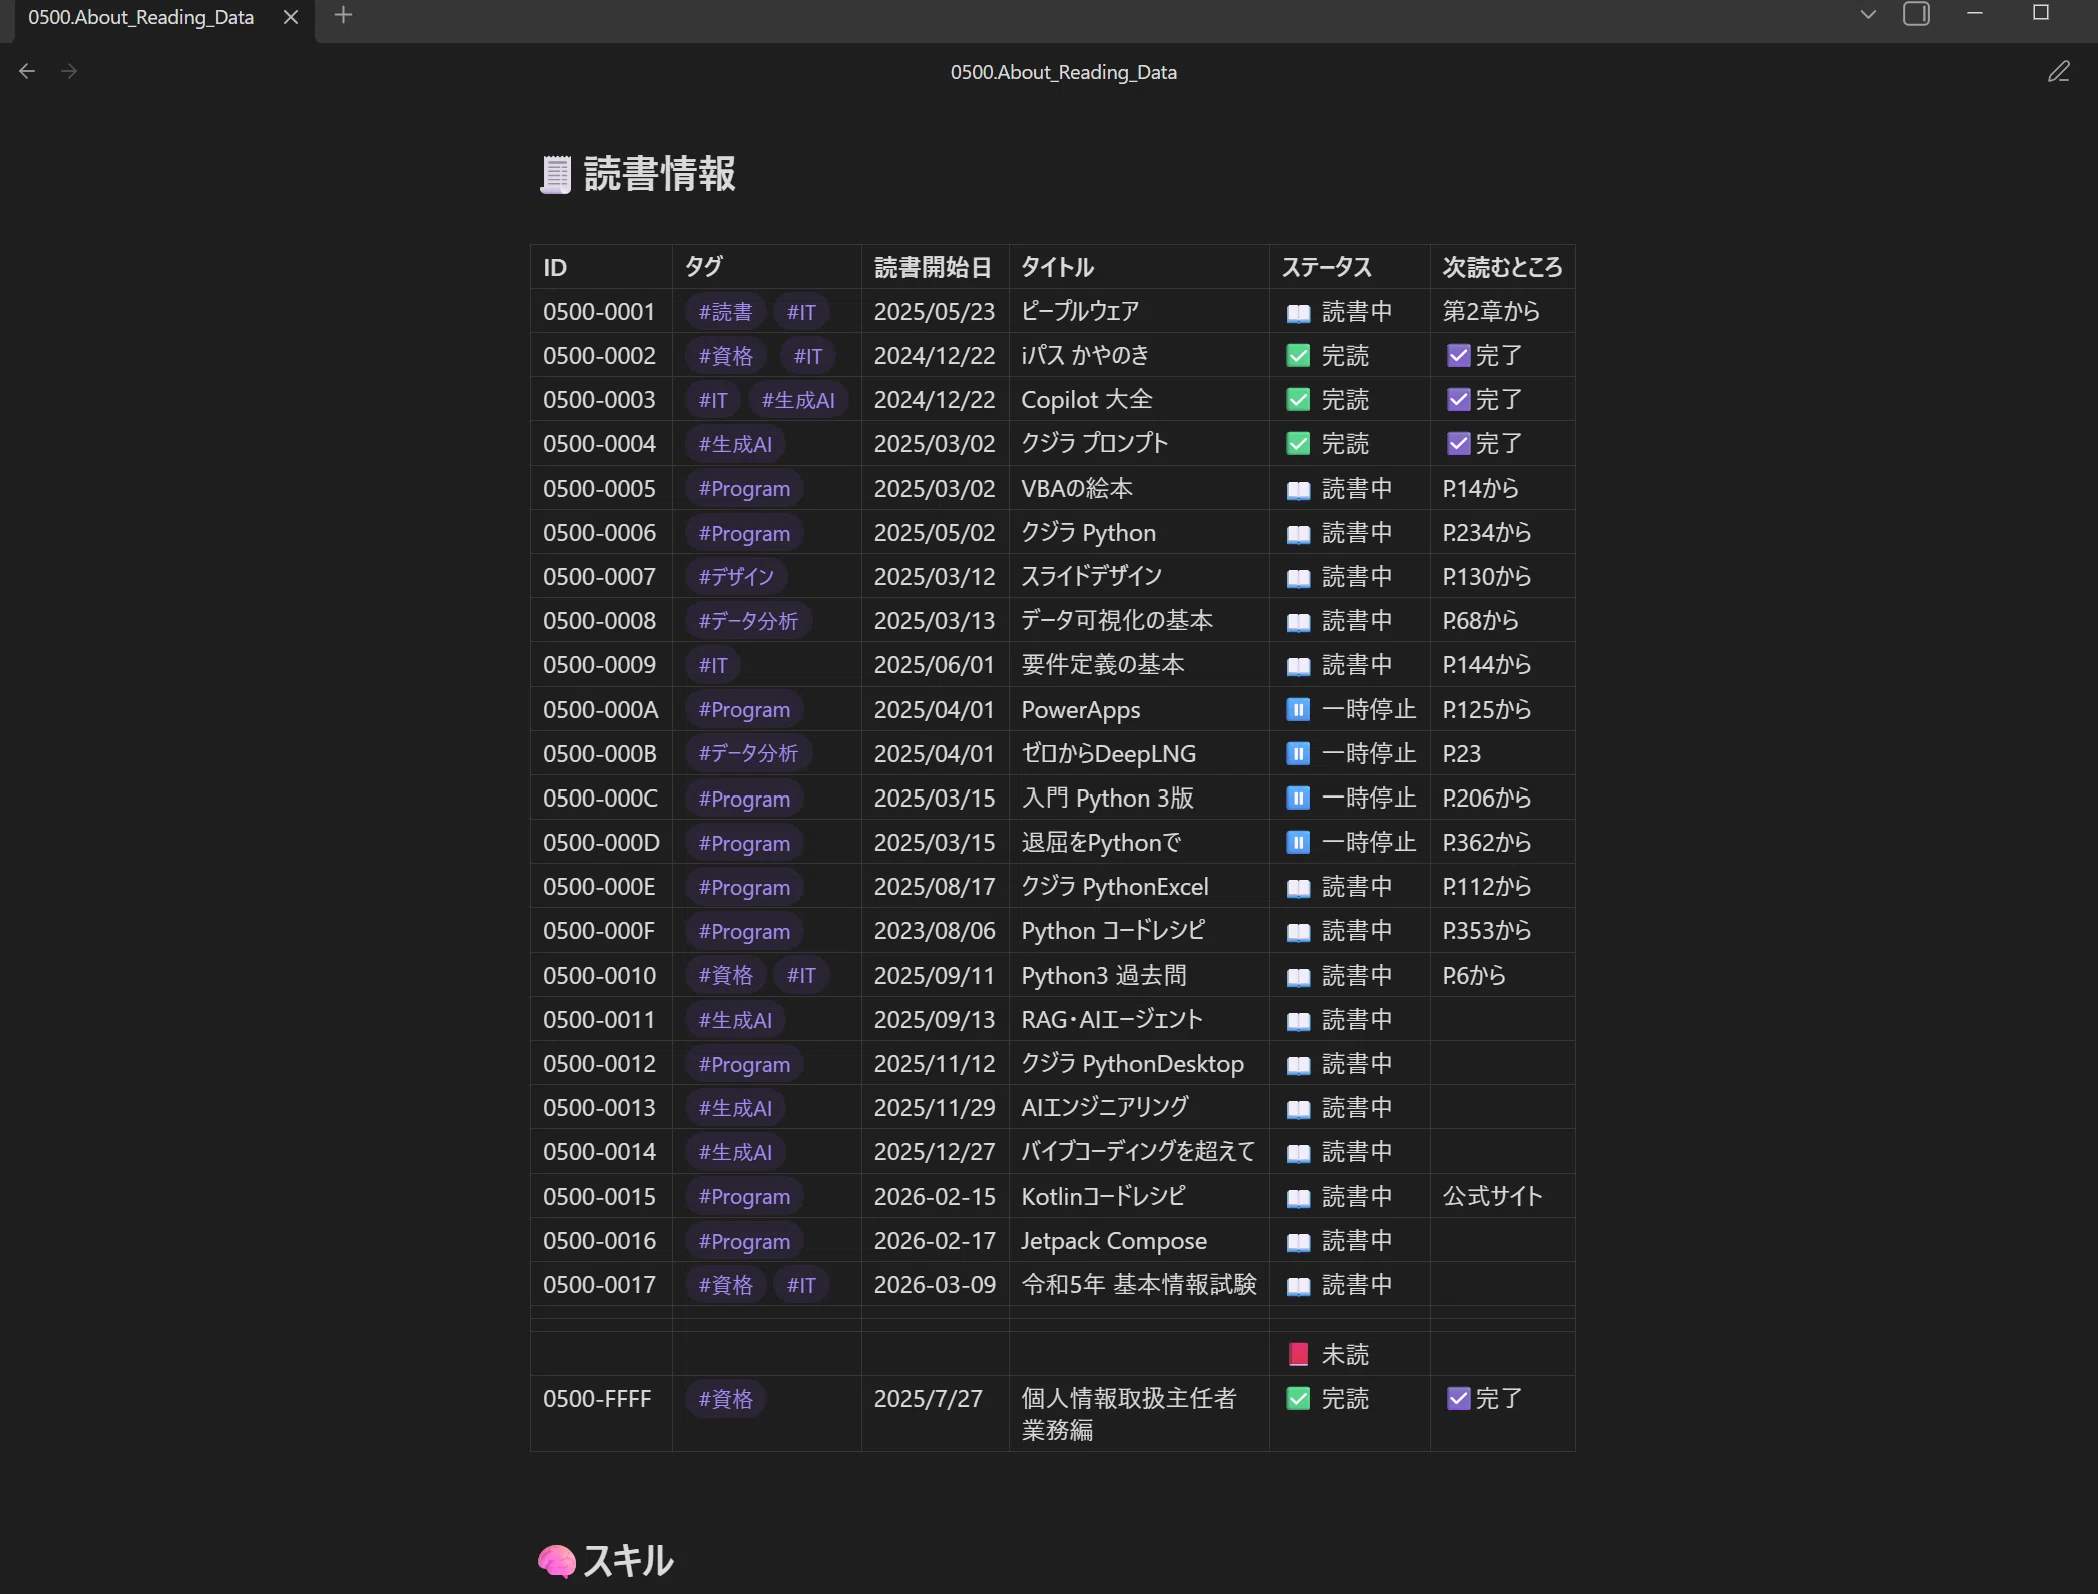
Task: Click the pause icon in PowerApps row
Action: coord(1298,709)
